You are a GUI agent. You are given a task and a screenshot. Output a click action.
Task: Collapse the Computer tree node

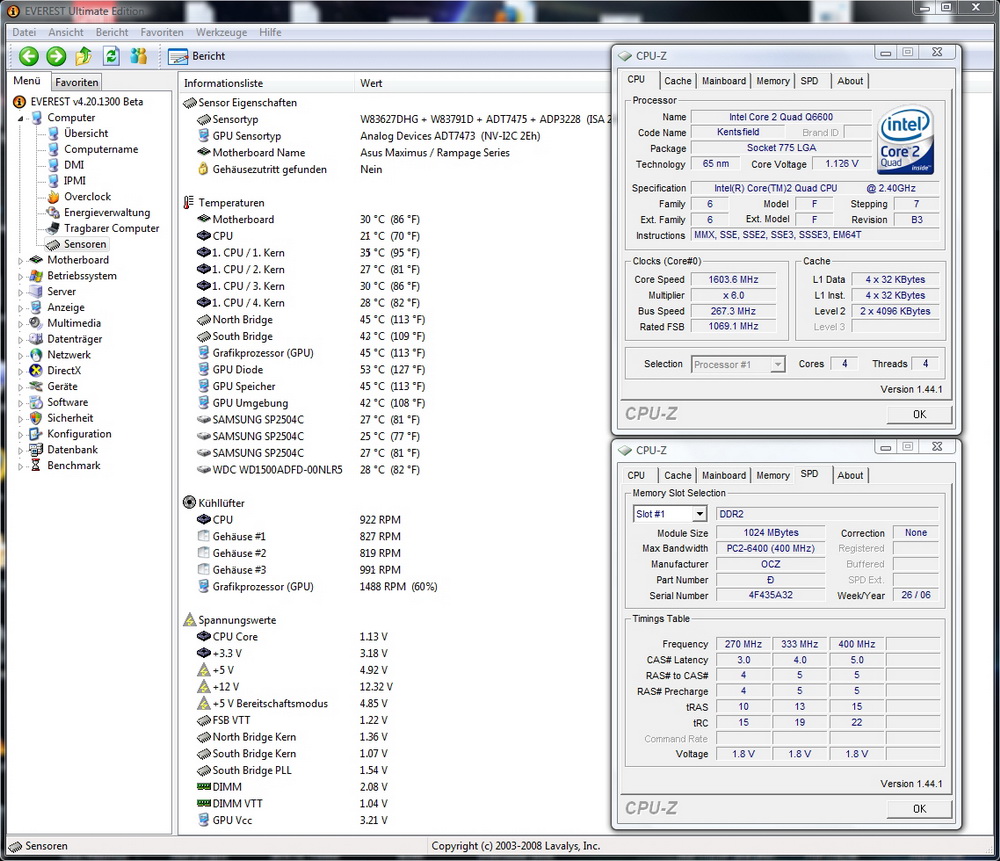20,118
